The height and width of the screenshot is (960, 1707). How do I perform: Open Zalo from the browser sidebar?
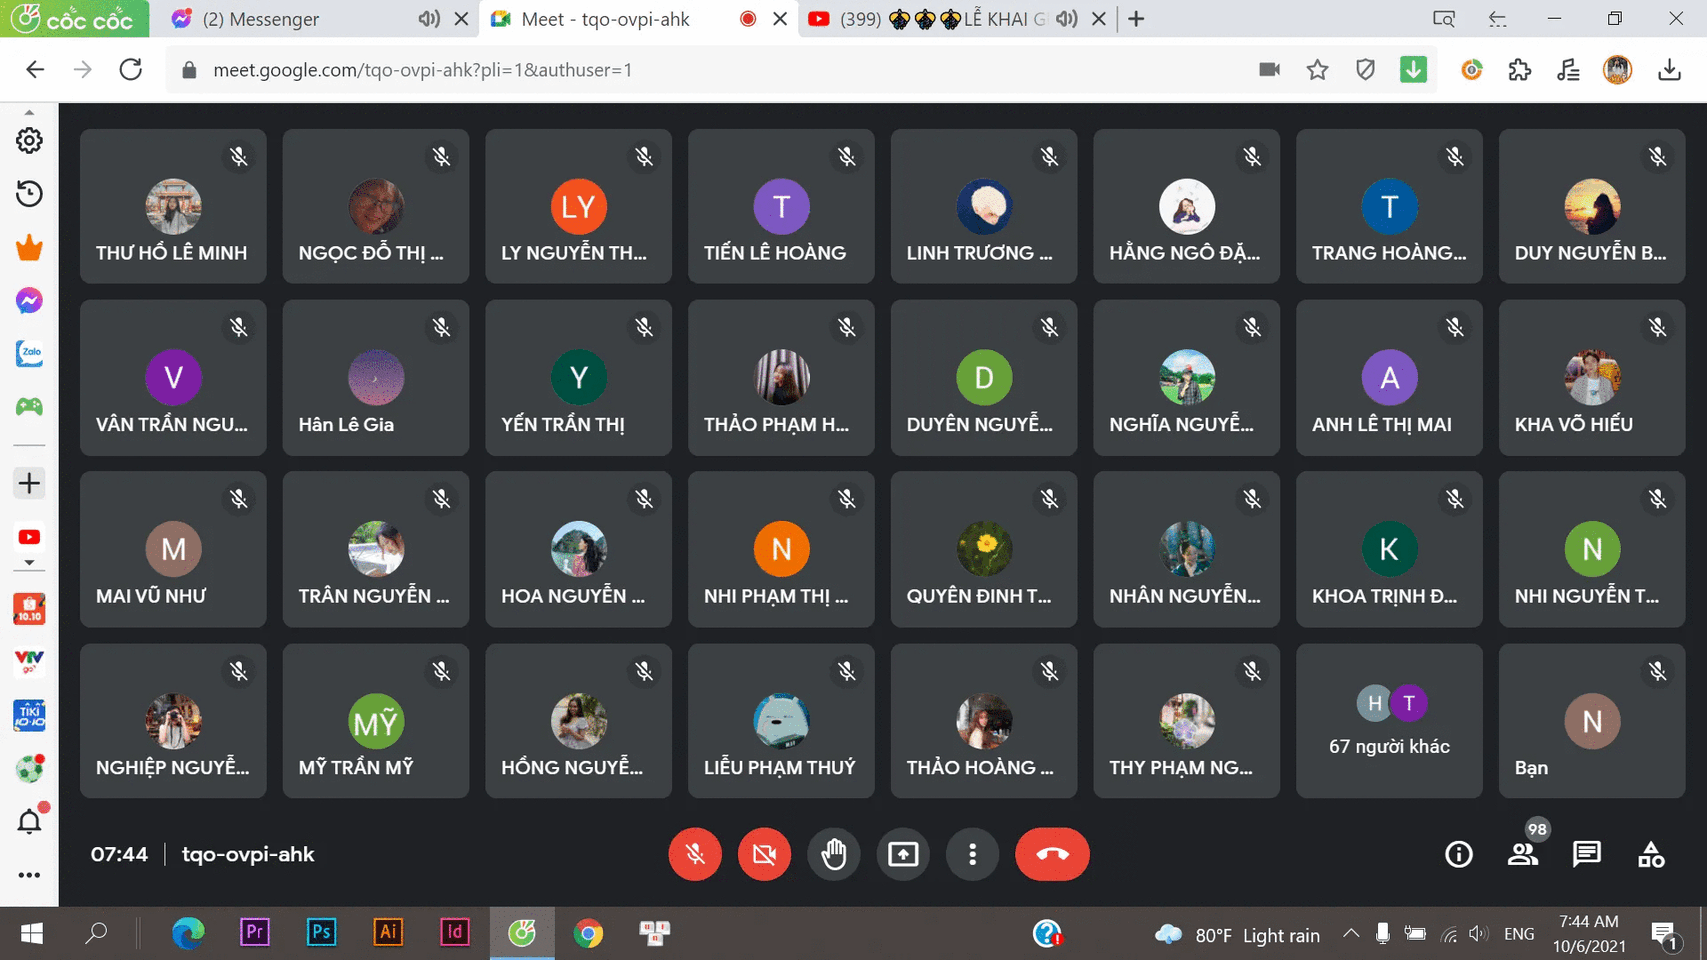pyautogui.click(x=29, y=354)
